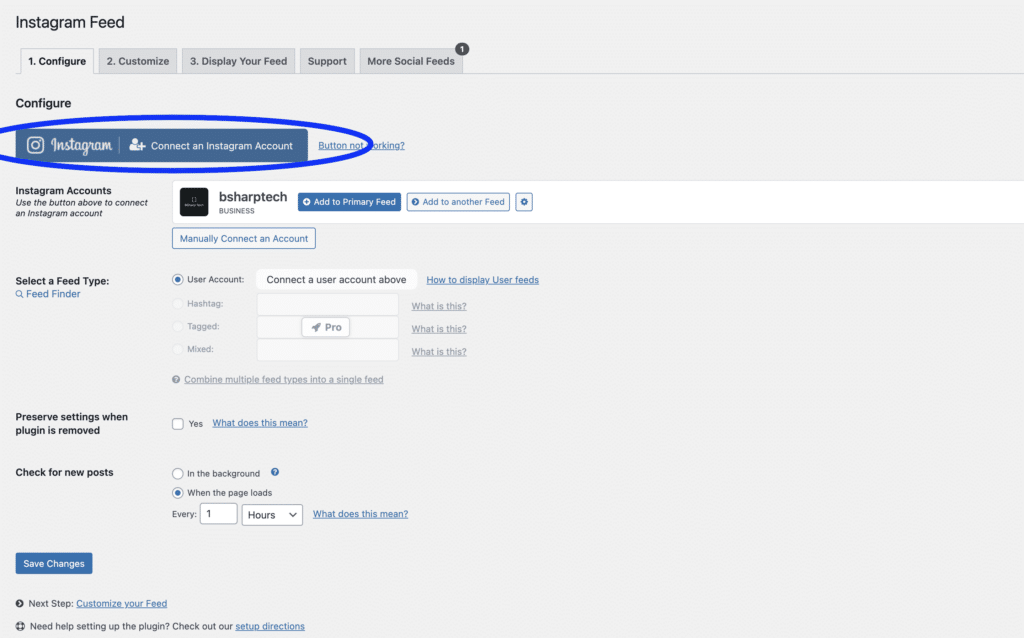1024x638 pixels.
Task: Select the User Account radio button
Action: [x=178, y=279]
